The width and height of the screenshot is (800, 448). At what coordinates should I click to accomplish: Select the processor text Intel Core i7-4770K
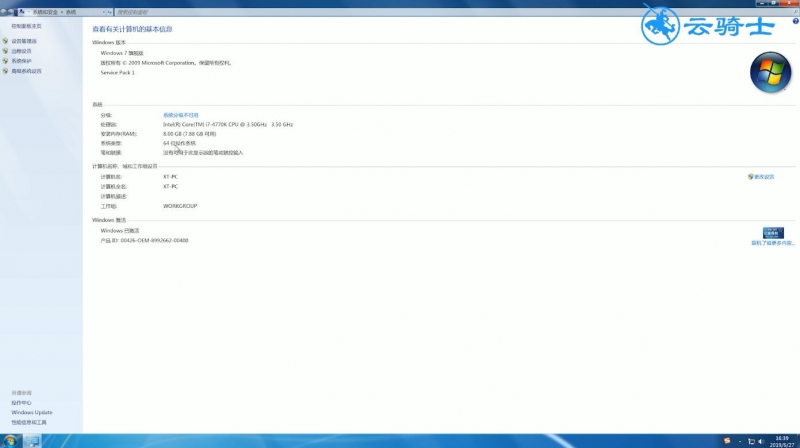(228, 125)
